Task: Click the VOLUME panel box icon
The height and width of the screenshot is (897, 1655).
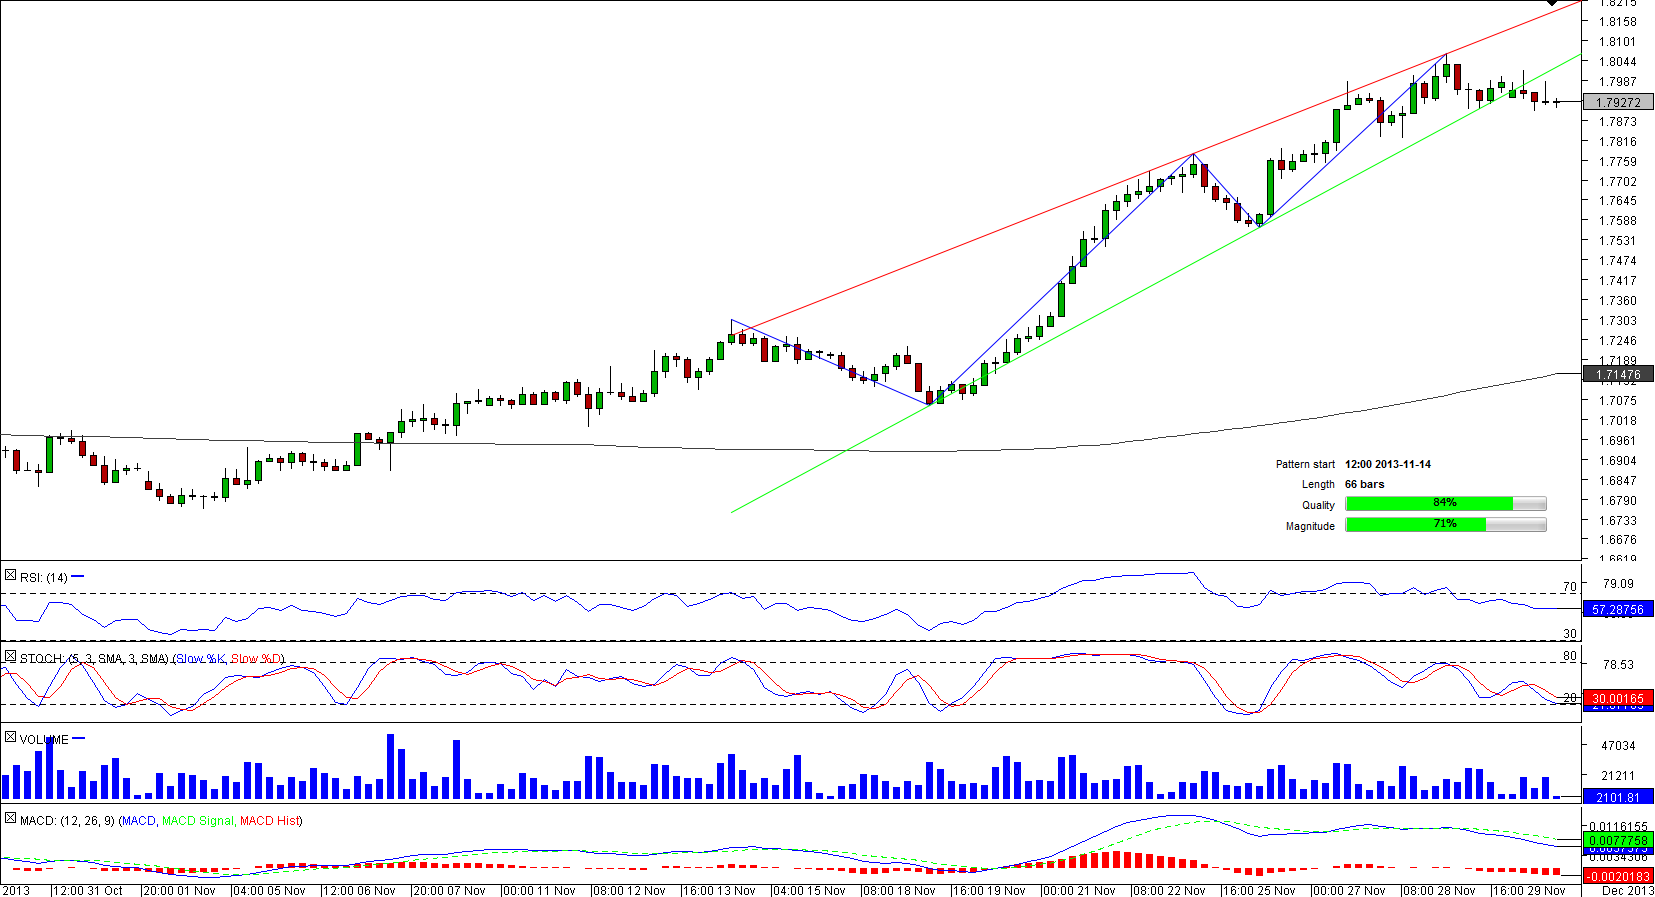Action: tap(10, 737)
